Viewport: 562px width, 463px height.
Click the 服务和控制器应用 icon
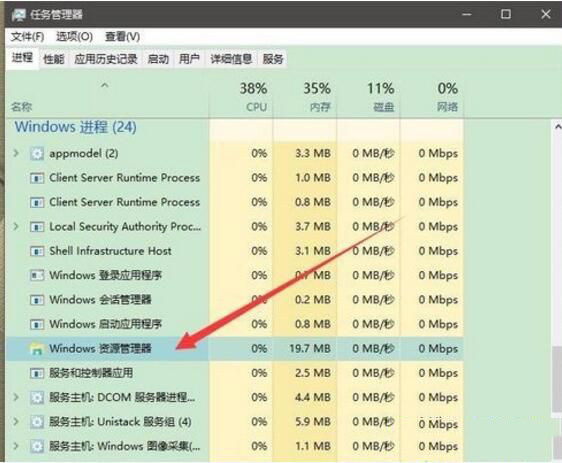pyautogui.click(x=37, y=373)
